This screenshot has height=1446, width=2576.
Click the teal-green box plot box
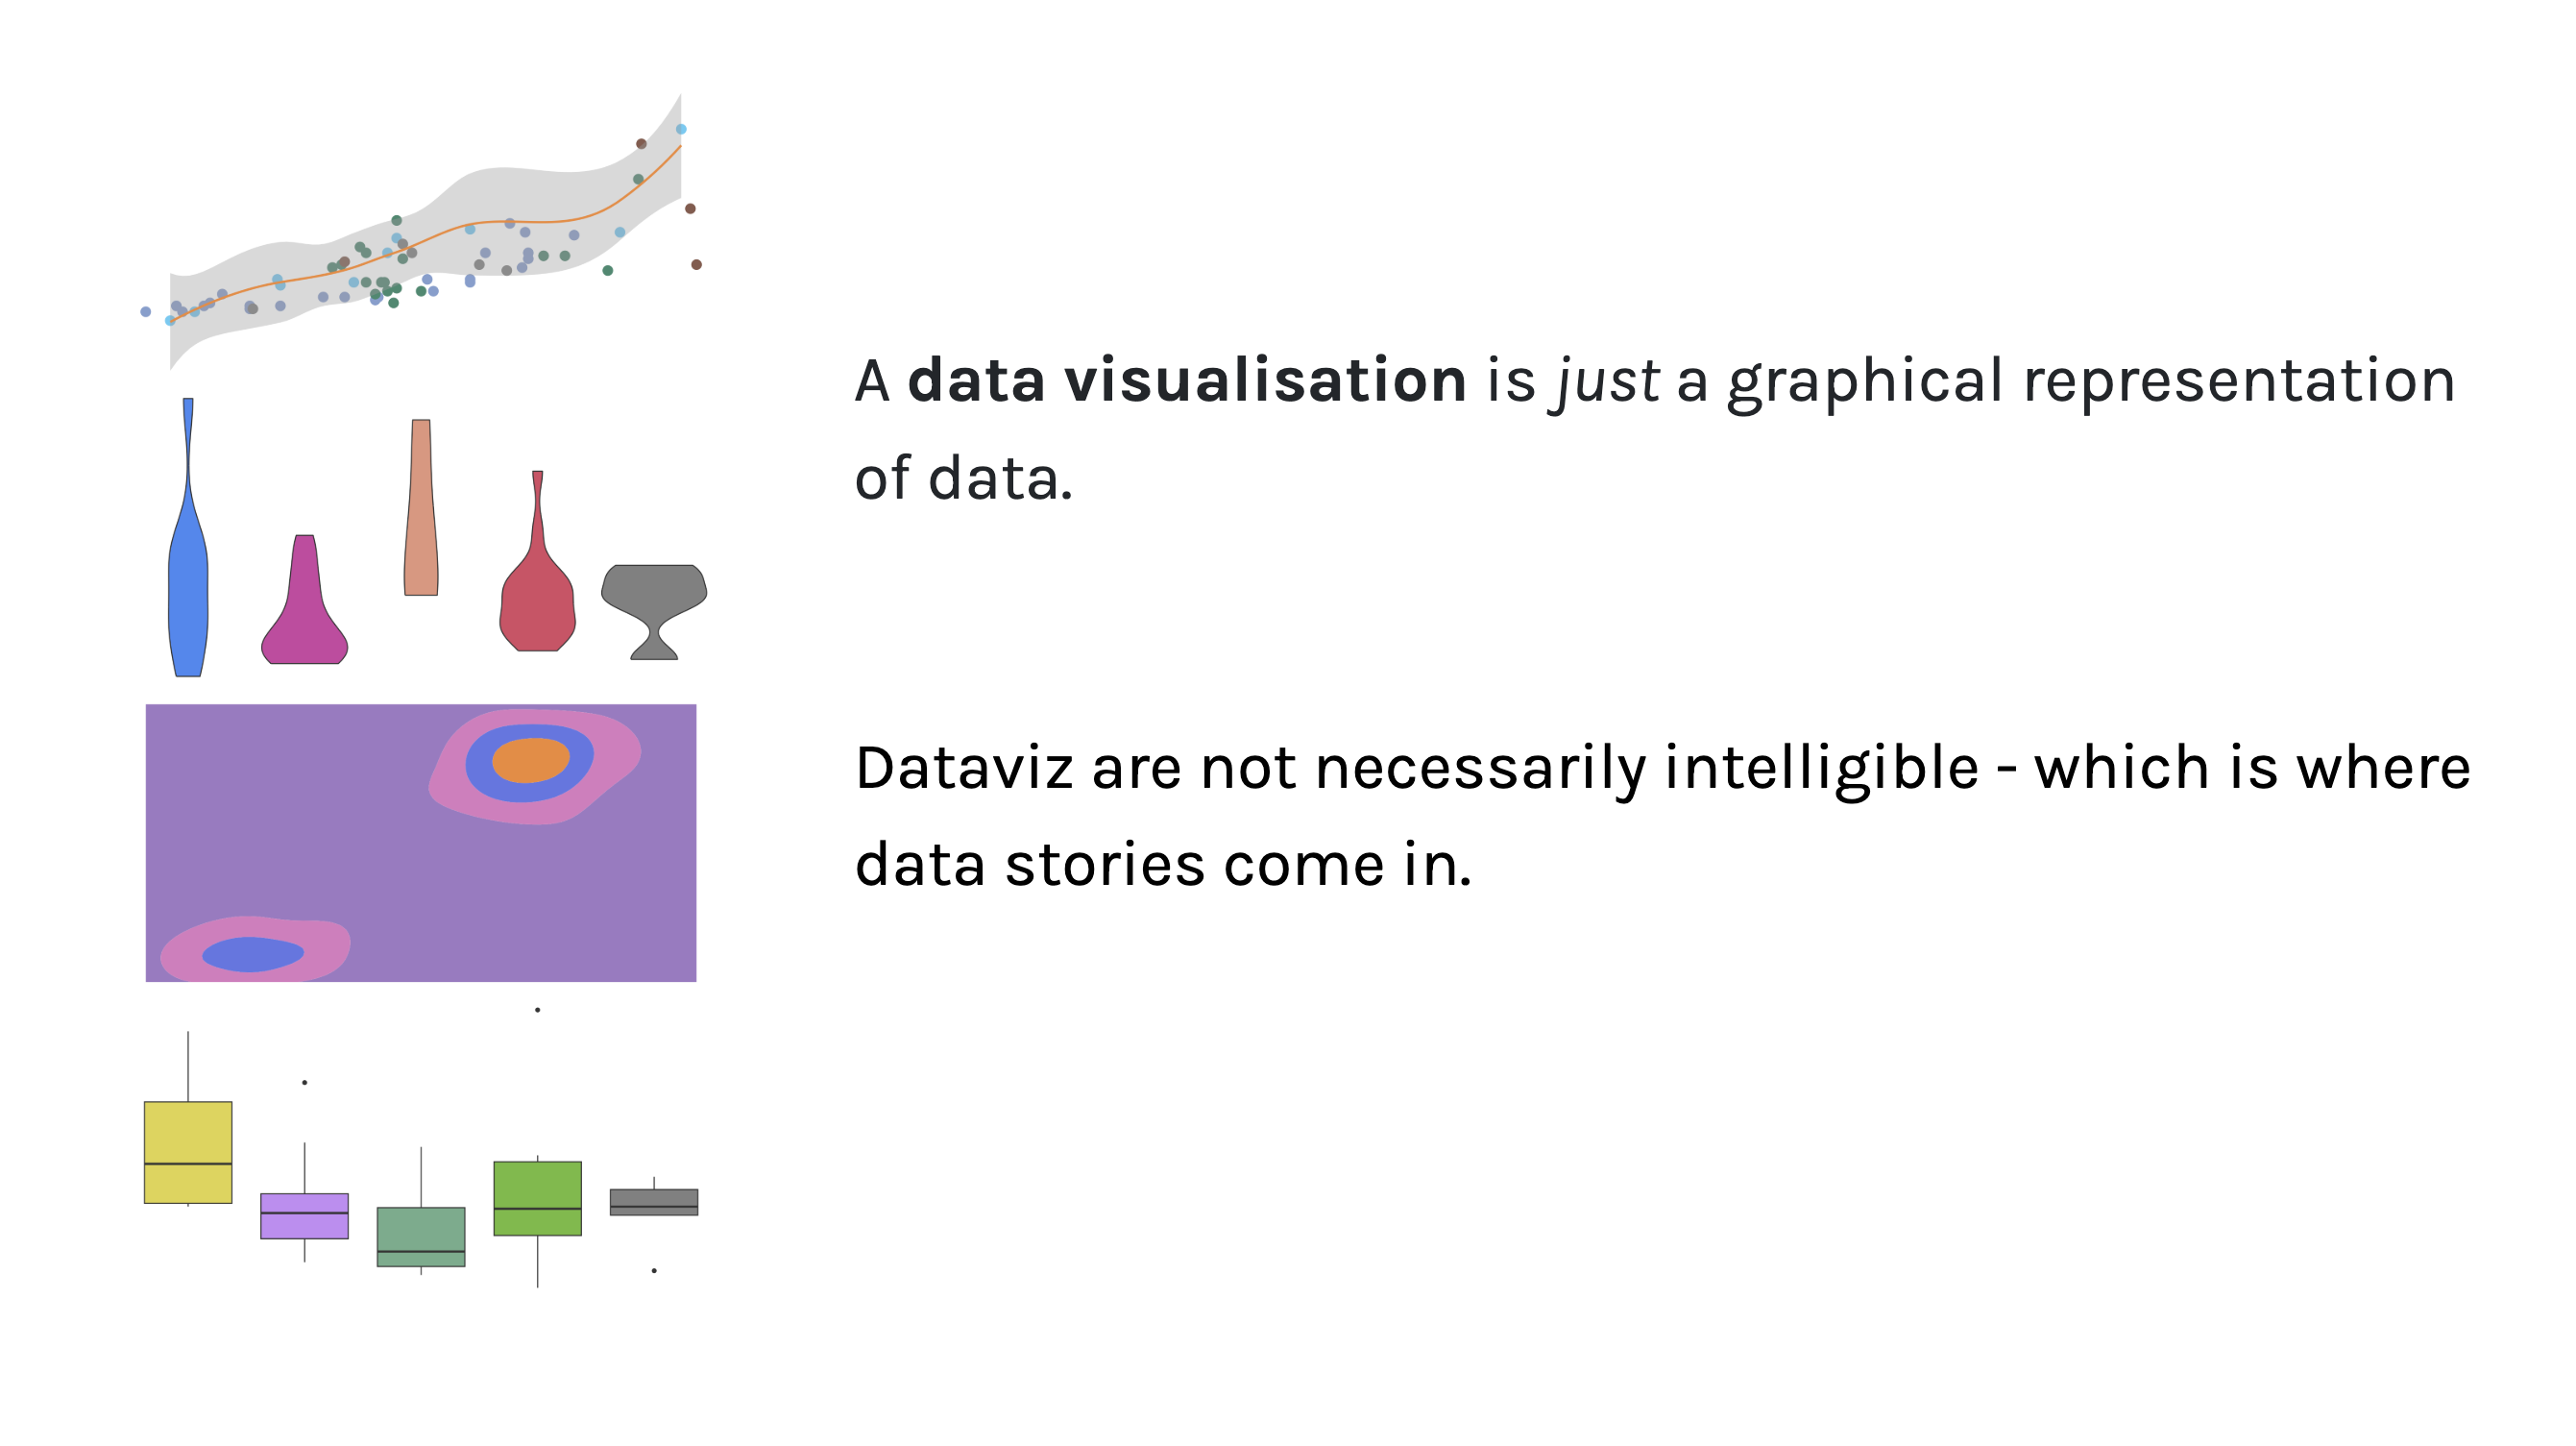(421, 1230)
